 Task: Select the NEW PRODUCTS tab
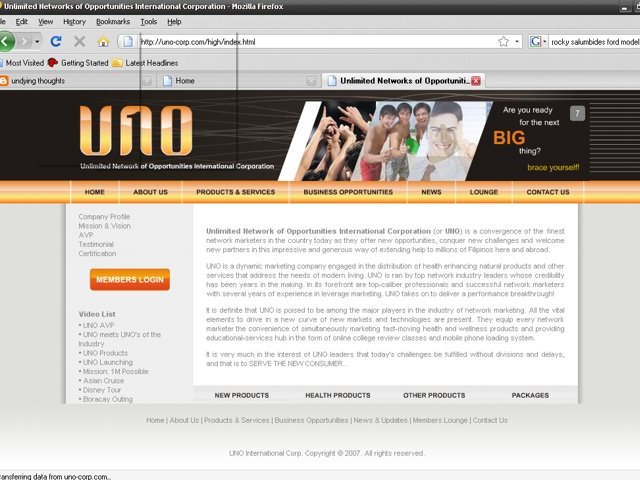(242, 395)
